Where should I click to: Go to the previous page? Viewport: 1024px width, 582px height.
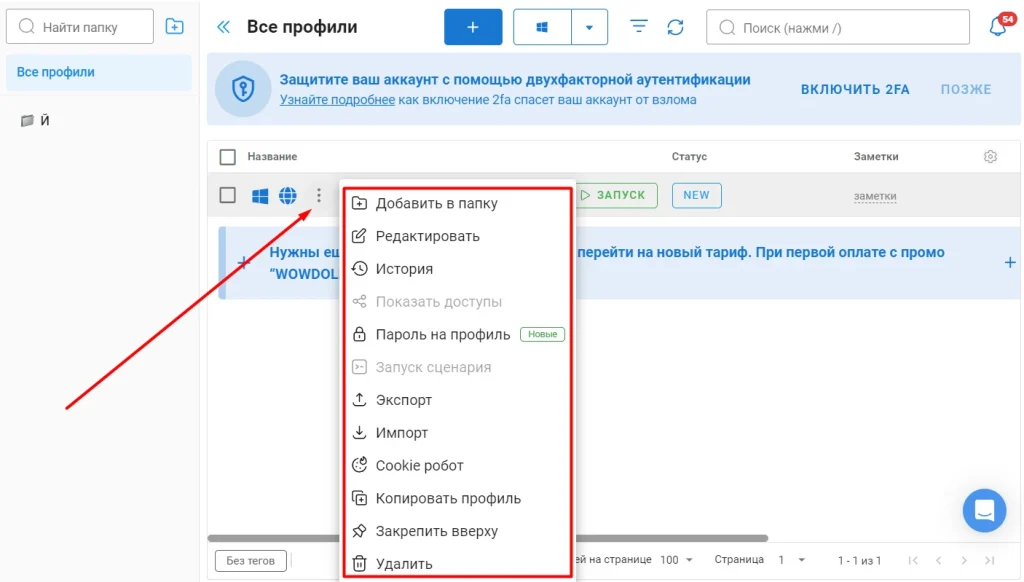click(938, 560)
